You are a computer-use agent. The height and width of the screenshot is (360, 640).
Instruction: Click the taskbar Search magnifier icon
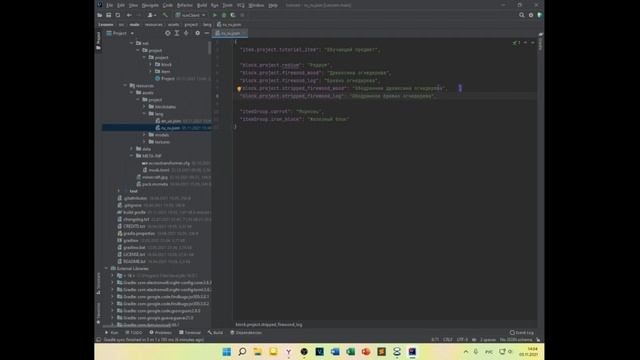pos(242,352)
